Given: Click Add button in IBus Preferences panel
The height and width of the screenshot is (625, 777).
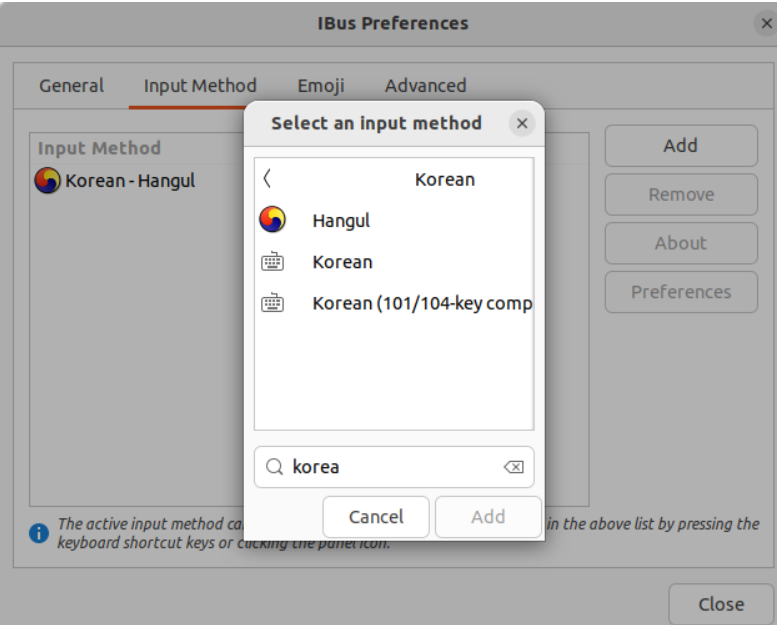Looking at the screenshot, I should 681,146.
